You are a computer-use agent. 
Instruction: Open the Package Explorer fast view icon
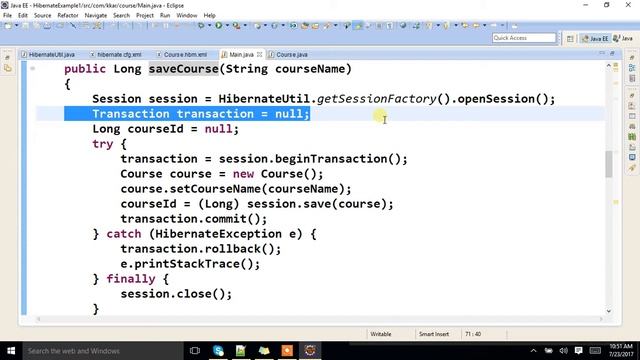(8, 68)
